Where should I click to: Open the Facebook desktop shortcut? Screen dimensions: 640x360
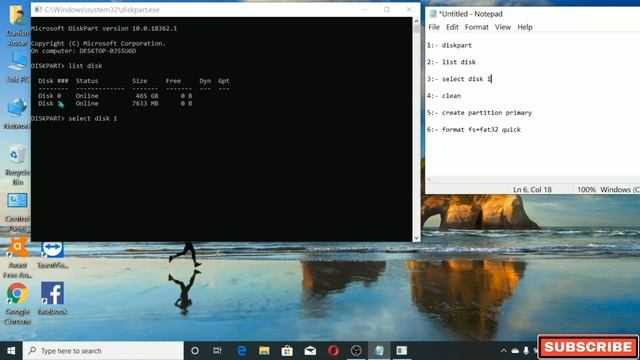[52, 298]
